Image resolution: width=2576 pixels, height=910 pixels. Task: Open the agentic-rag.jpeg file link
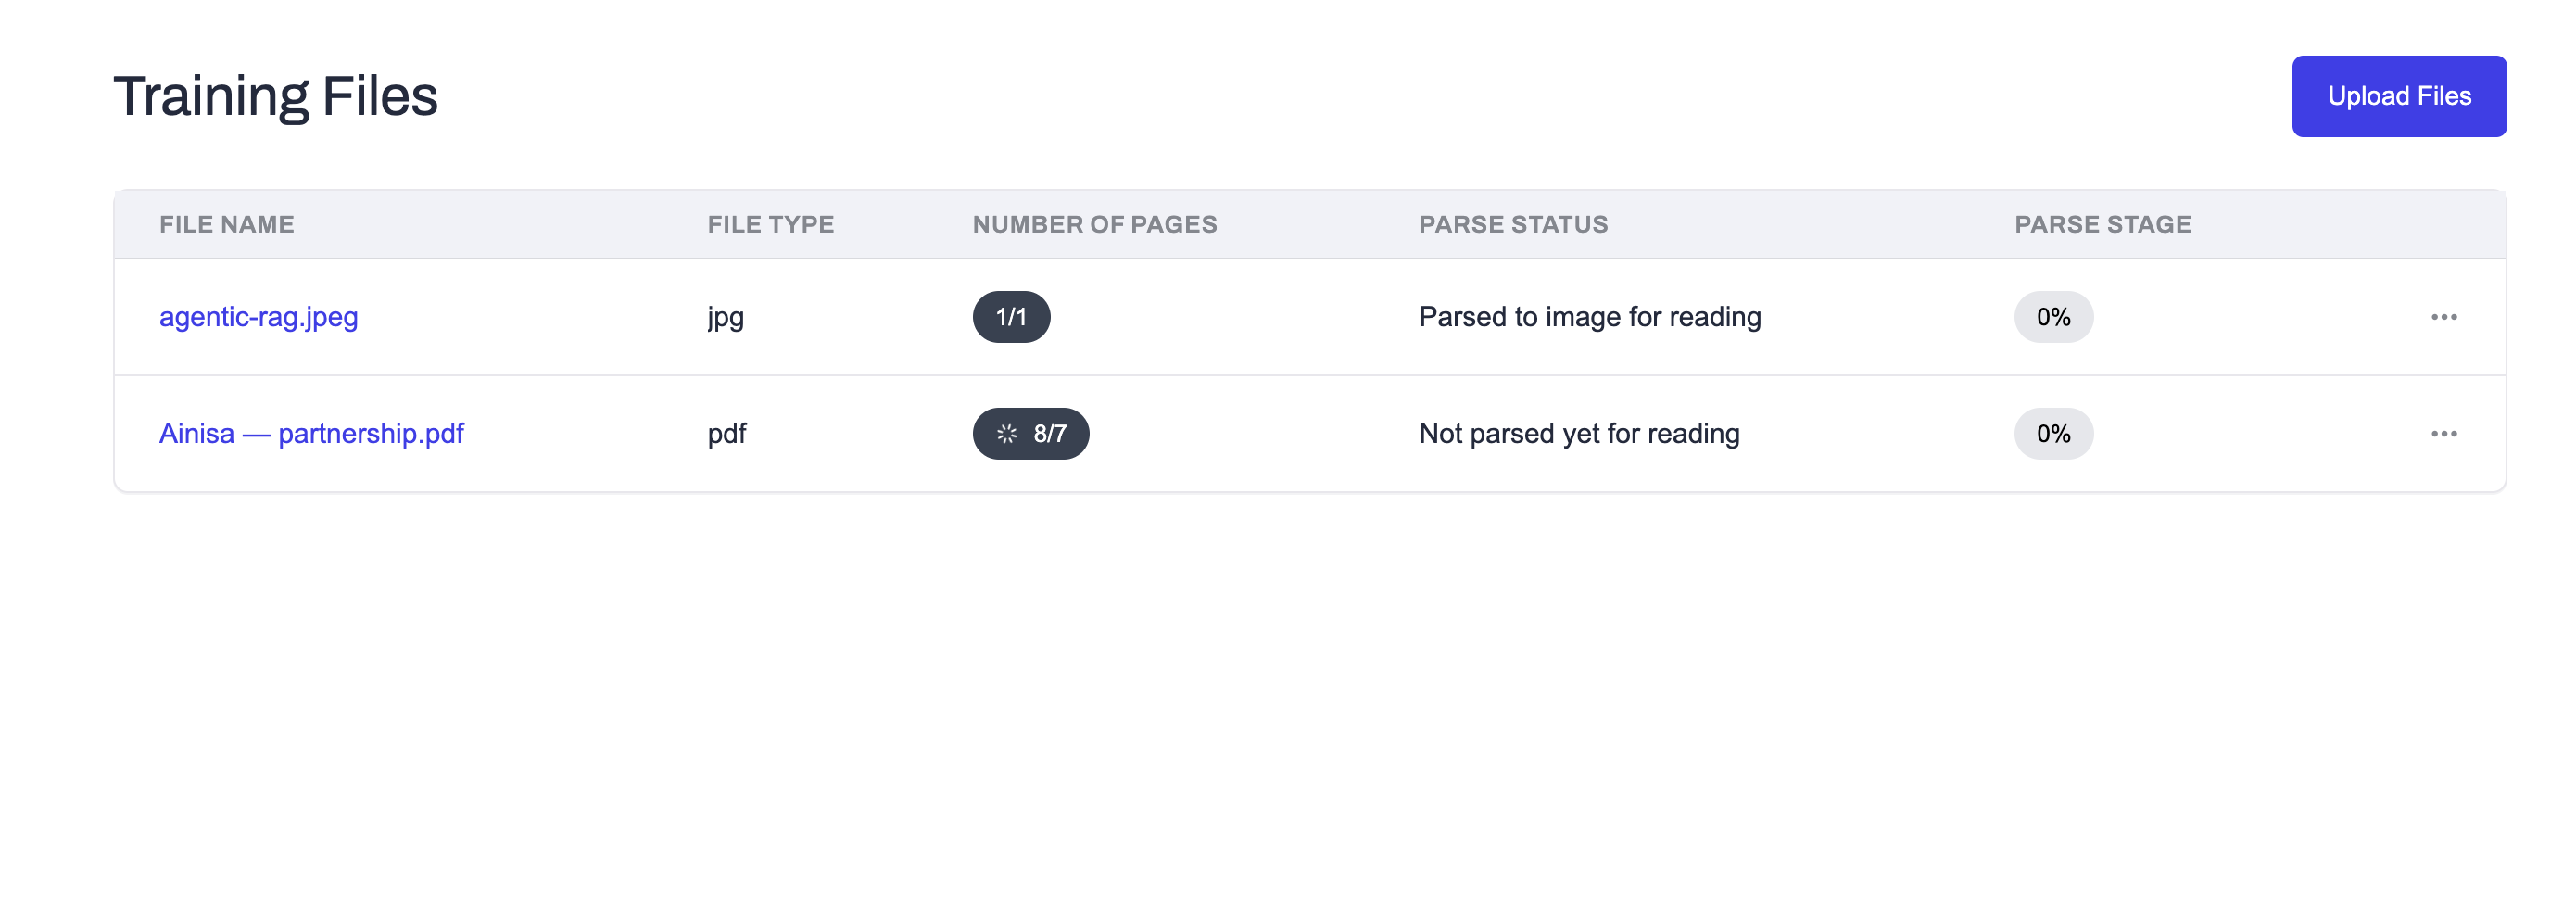pos(258,317)
